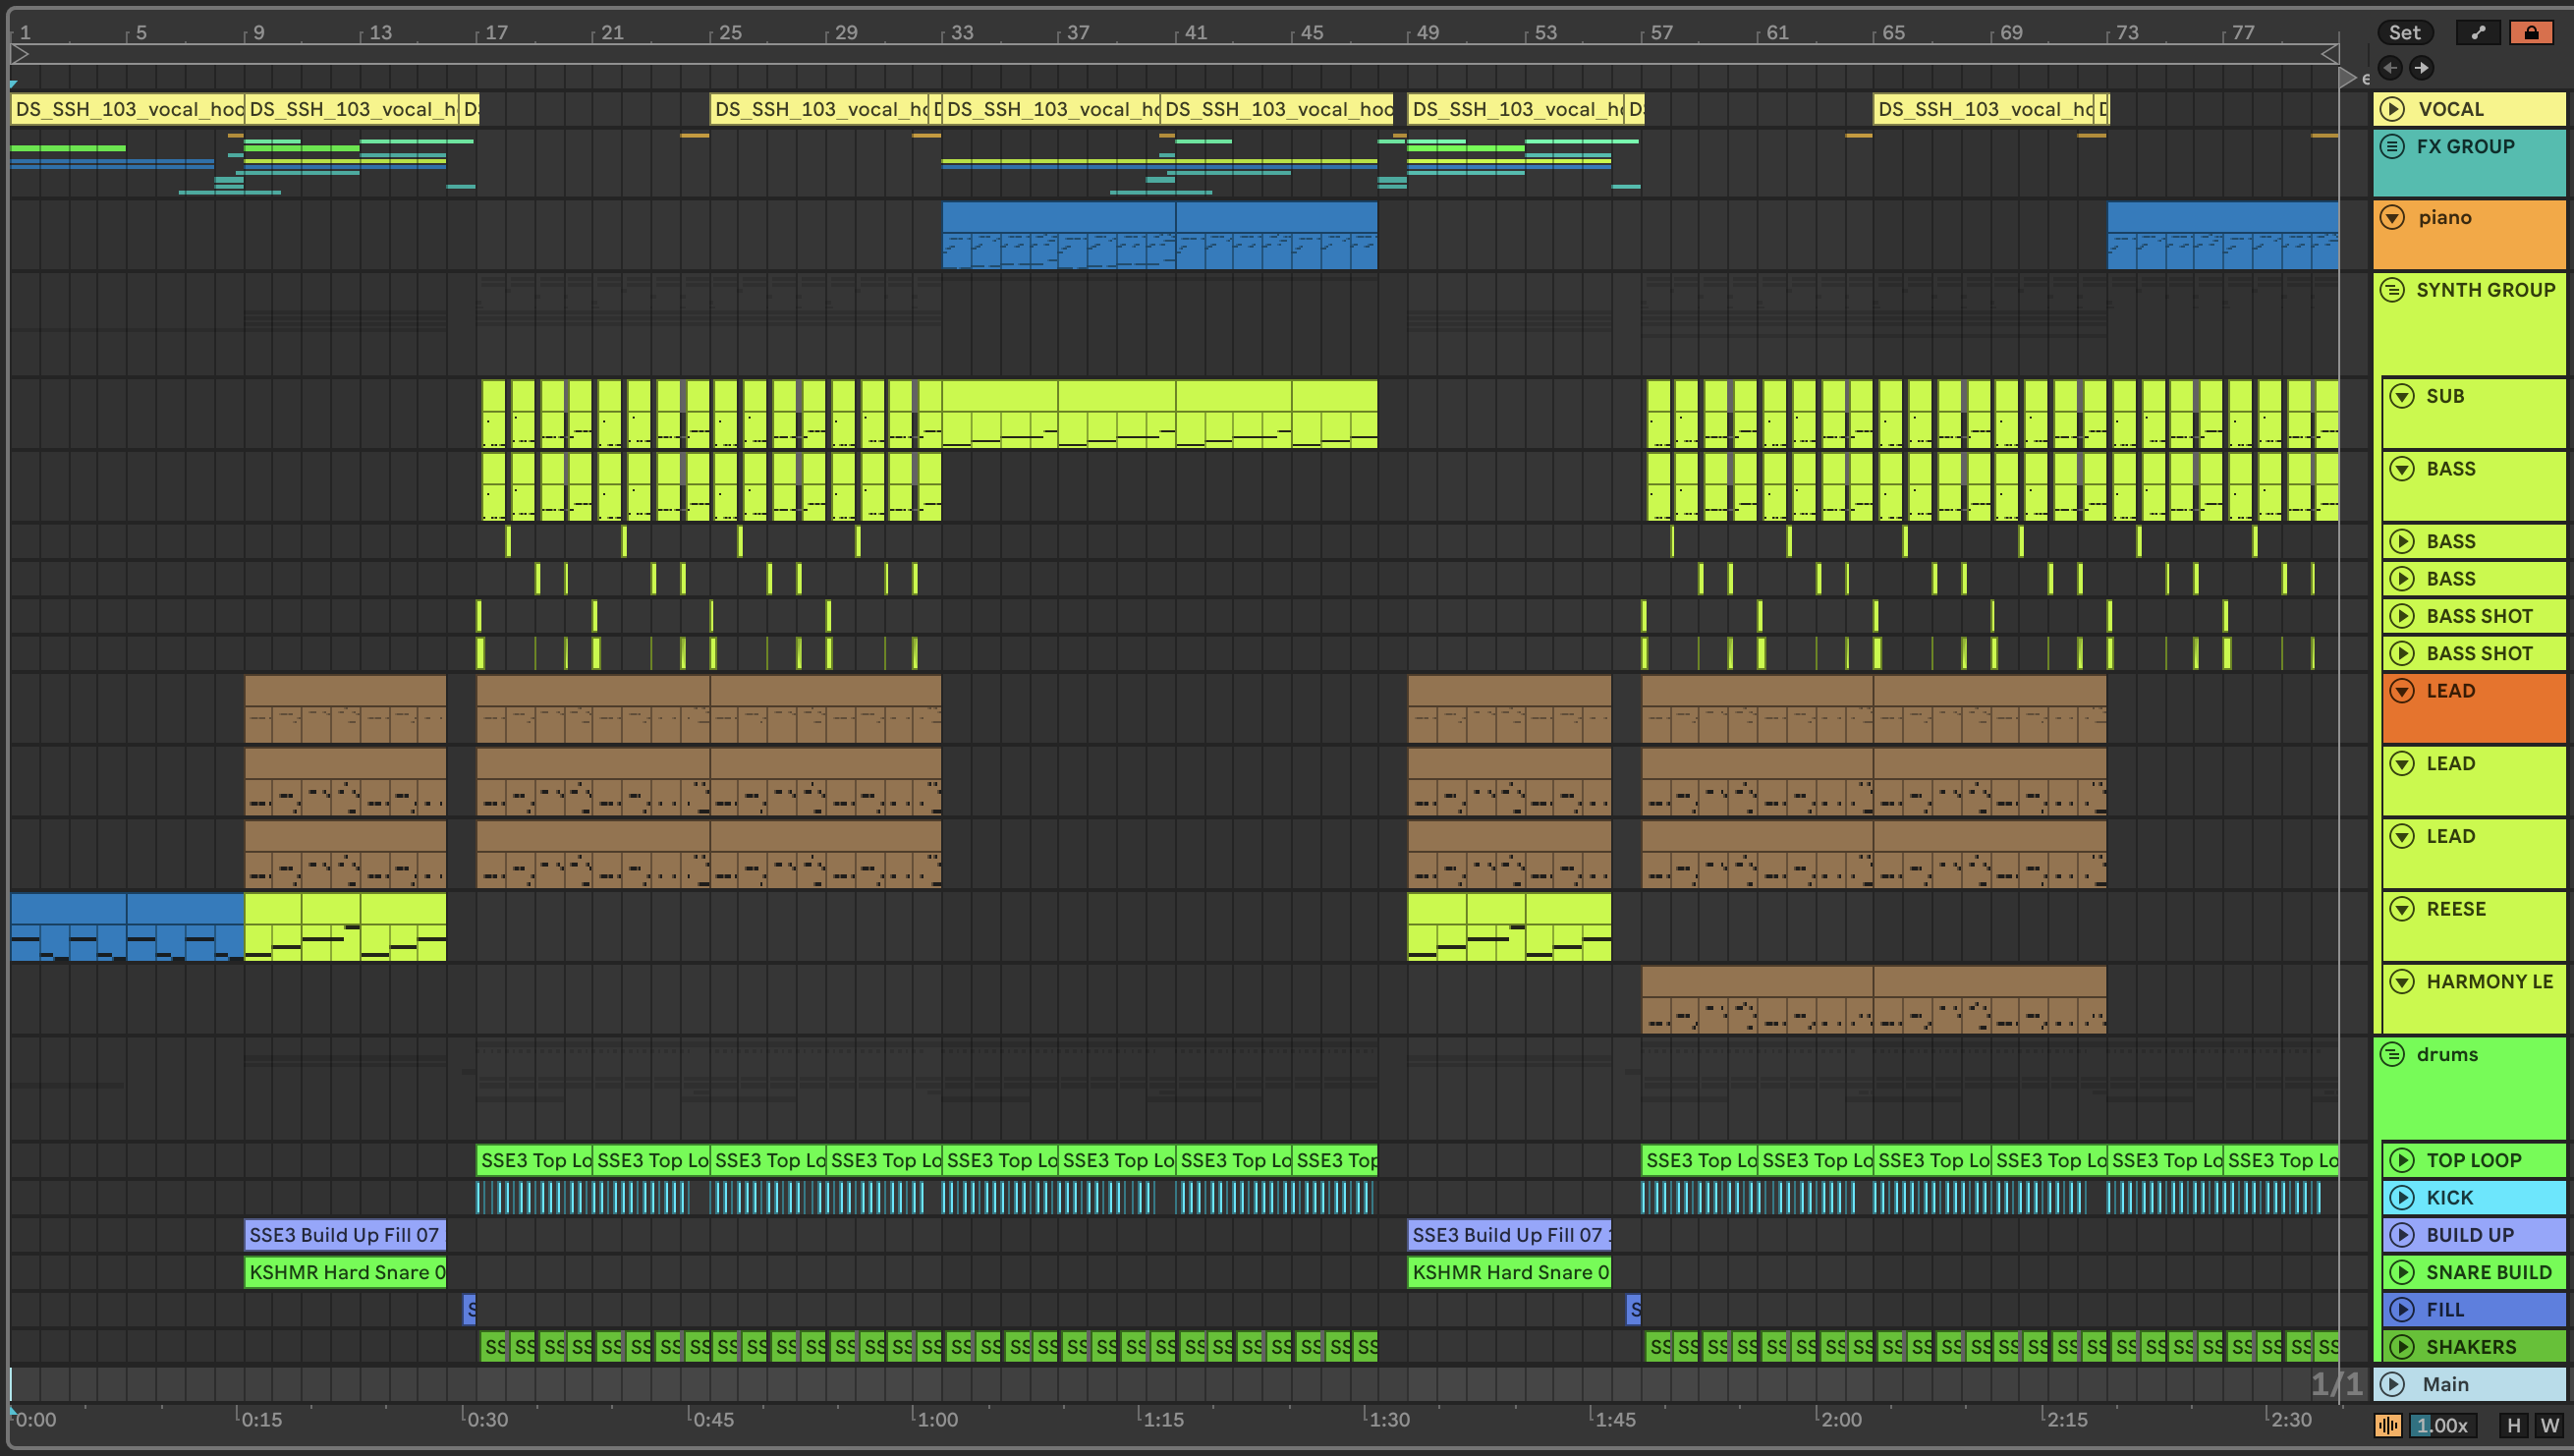
Task: Click the H optimize height button
Action: pyautogui.click(x=2513, y=1425)
